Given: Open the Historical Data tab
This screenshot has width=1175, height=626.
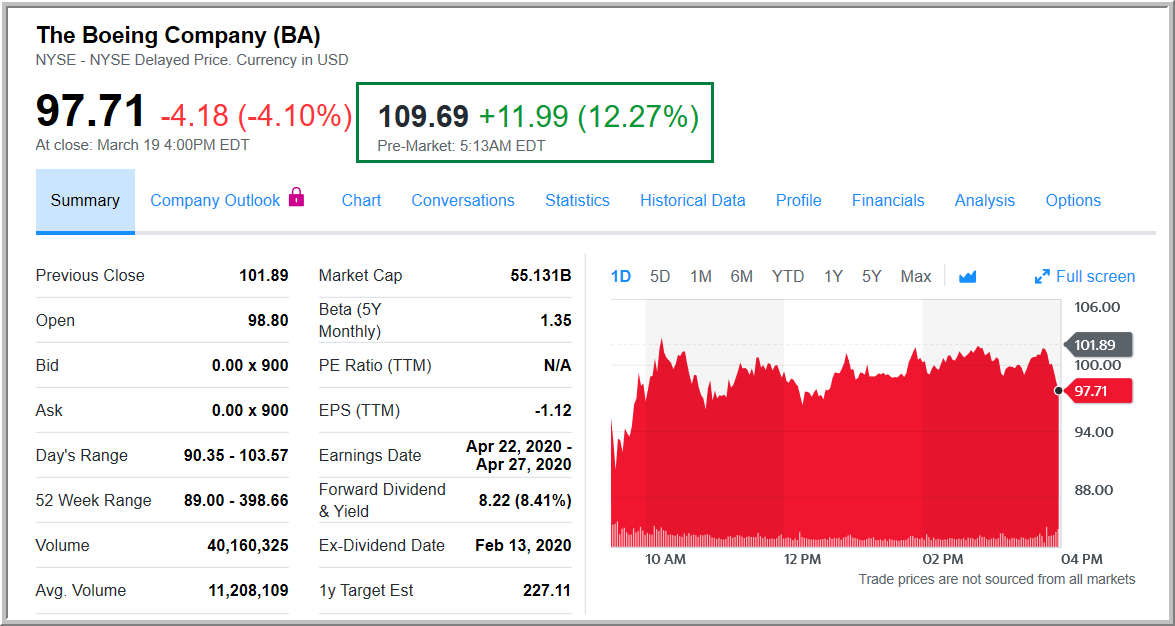Looking at the screenshot, I should (692, 200).
